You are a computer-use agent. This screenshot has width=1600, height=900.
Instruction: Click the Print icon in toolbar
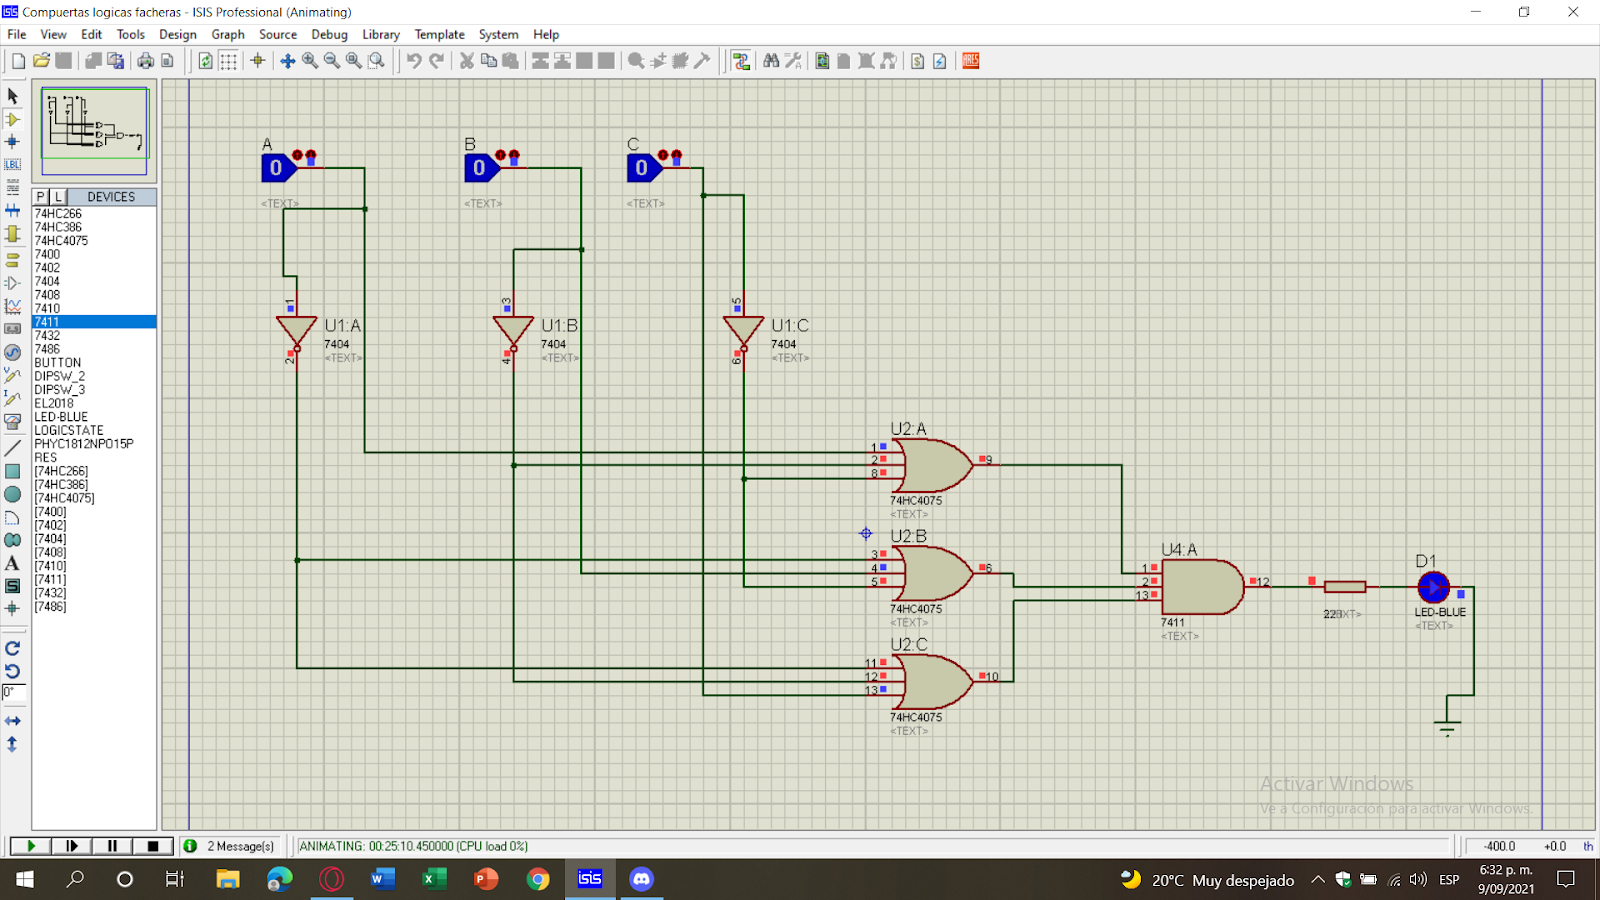pyautogui.click(x=146, y=61)
